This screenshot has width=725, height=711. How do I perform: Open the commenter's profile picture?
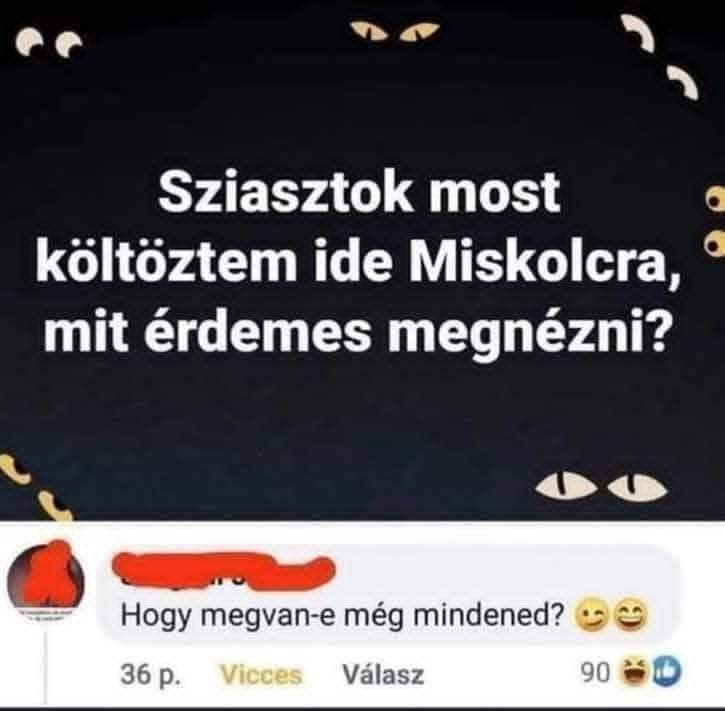point(47,579)
